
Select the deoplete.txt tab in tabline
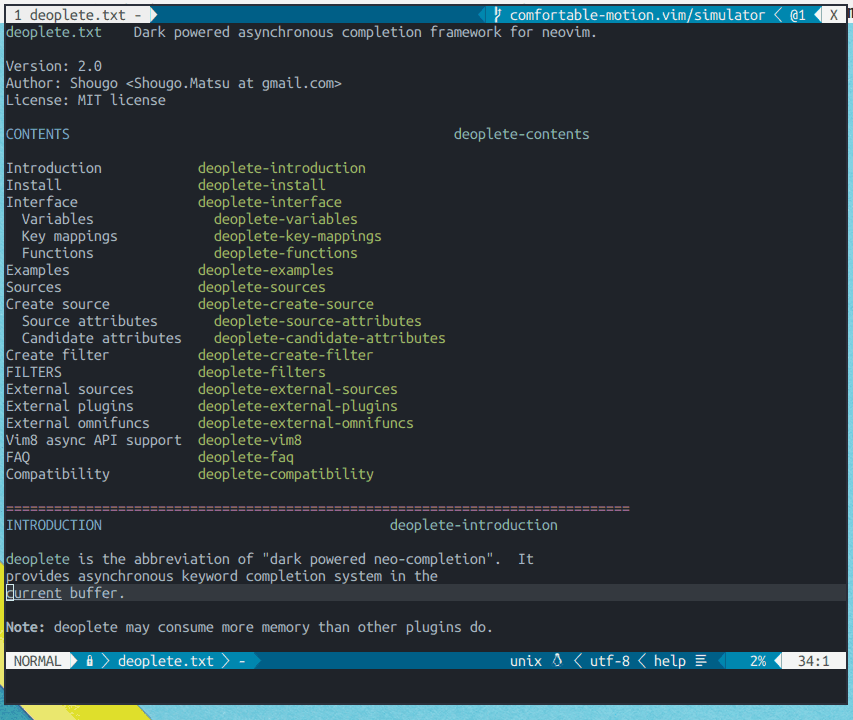77,15
